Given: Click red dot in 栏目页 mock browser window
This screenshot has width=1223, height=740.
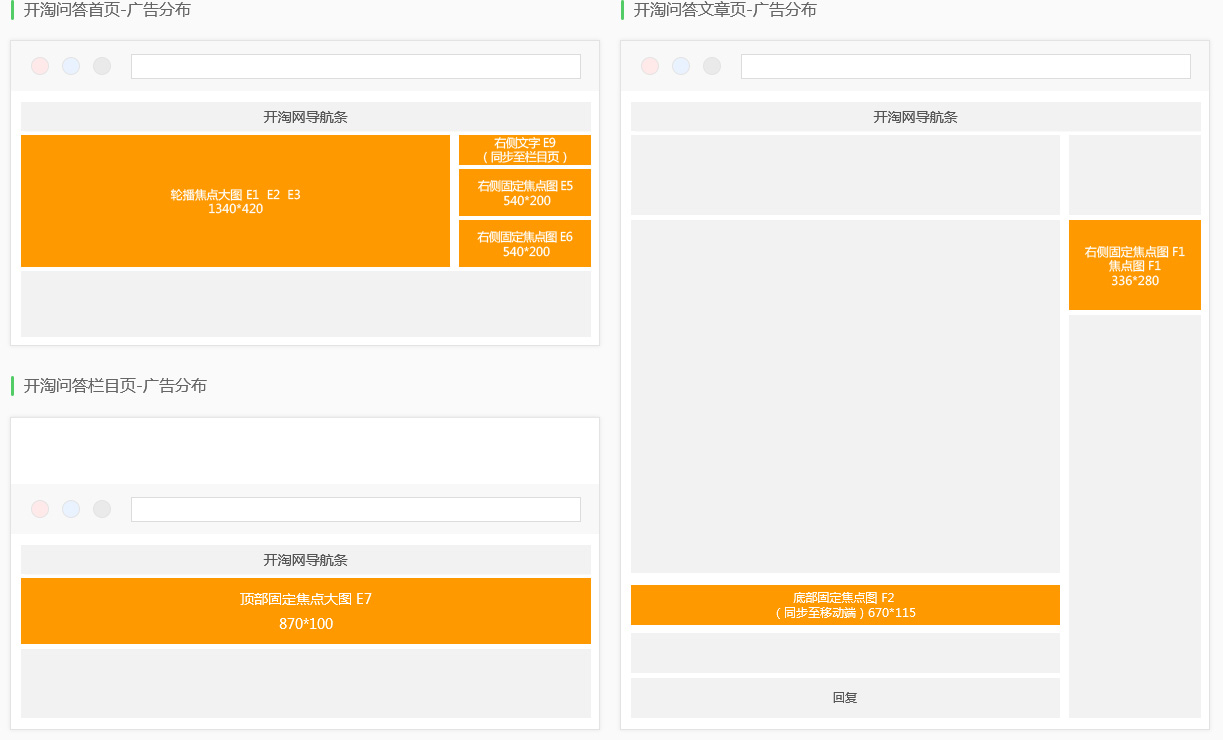Looking at the screenshot, I should [40, 509].
